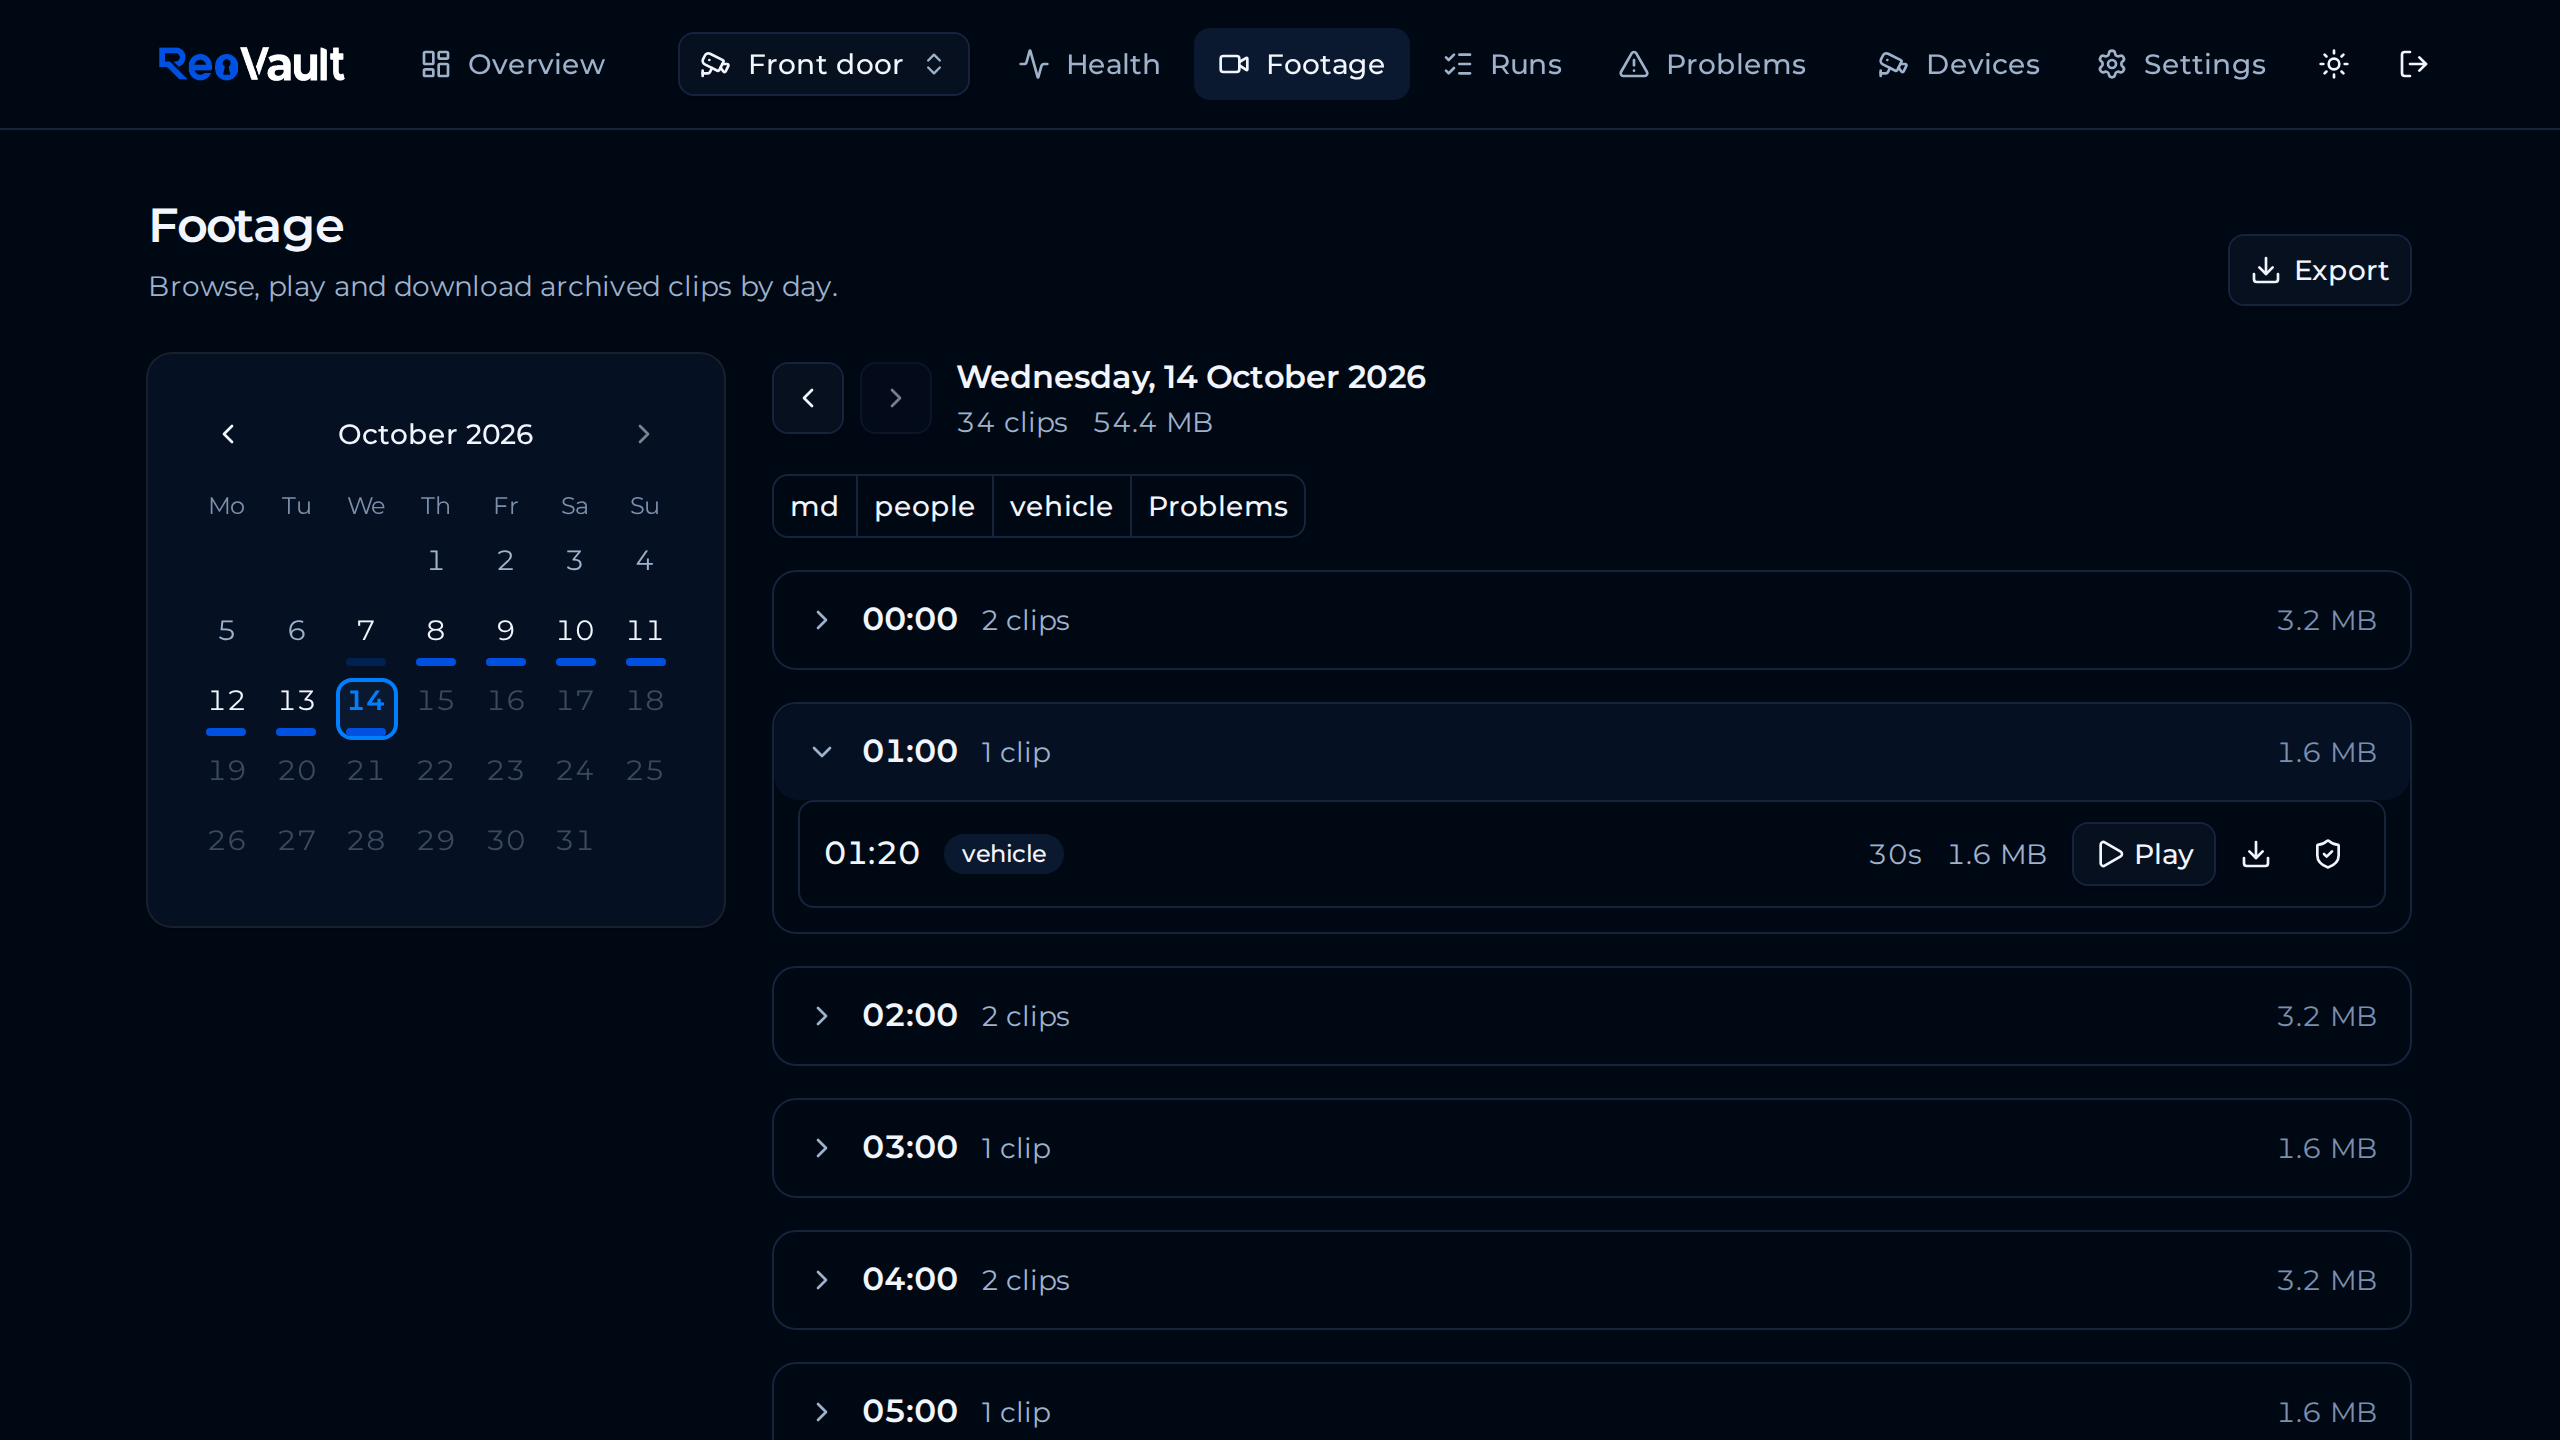This screenshot has height=1440, width=2560.
Task: Open the Front door camera dropdown
Action: pyautogui.click(x=824, y=64)
